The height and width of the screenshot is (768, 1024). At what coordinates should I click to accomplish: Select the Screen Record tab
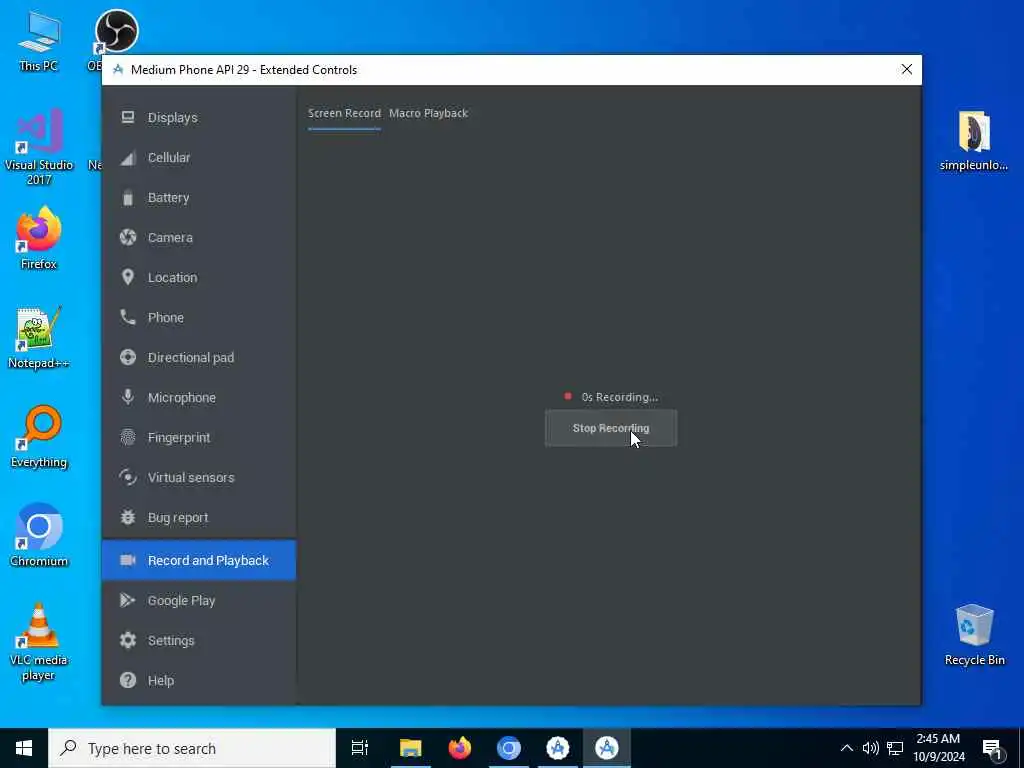(x=344, y=113)
